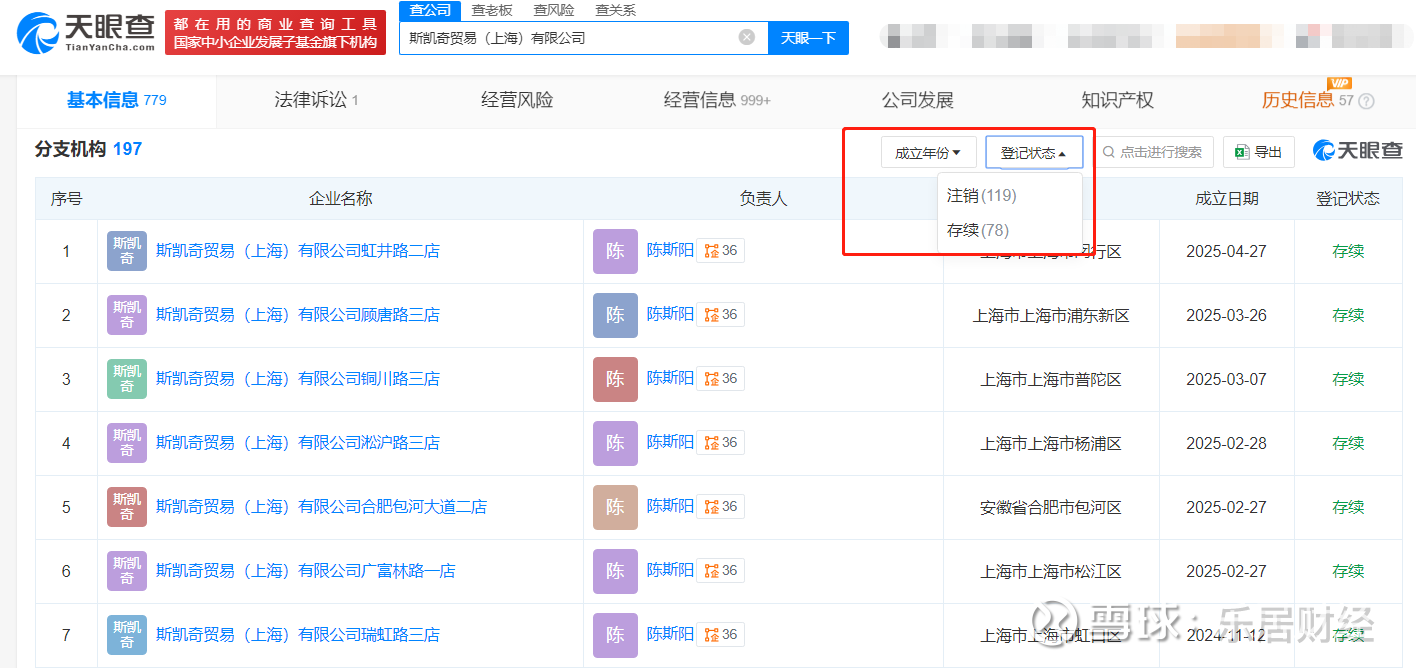
Task: Open the 基本信息 tab
Action: click(x=116, y=100)
